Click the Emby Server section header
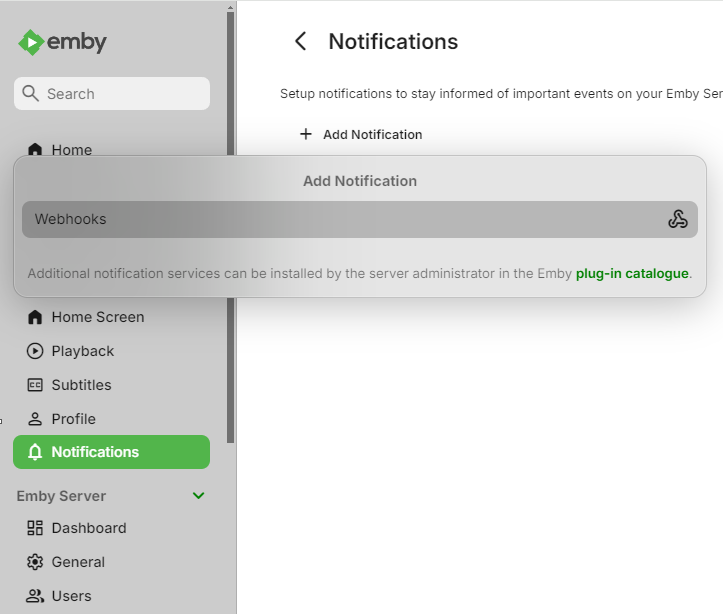 coord(62,496)
